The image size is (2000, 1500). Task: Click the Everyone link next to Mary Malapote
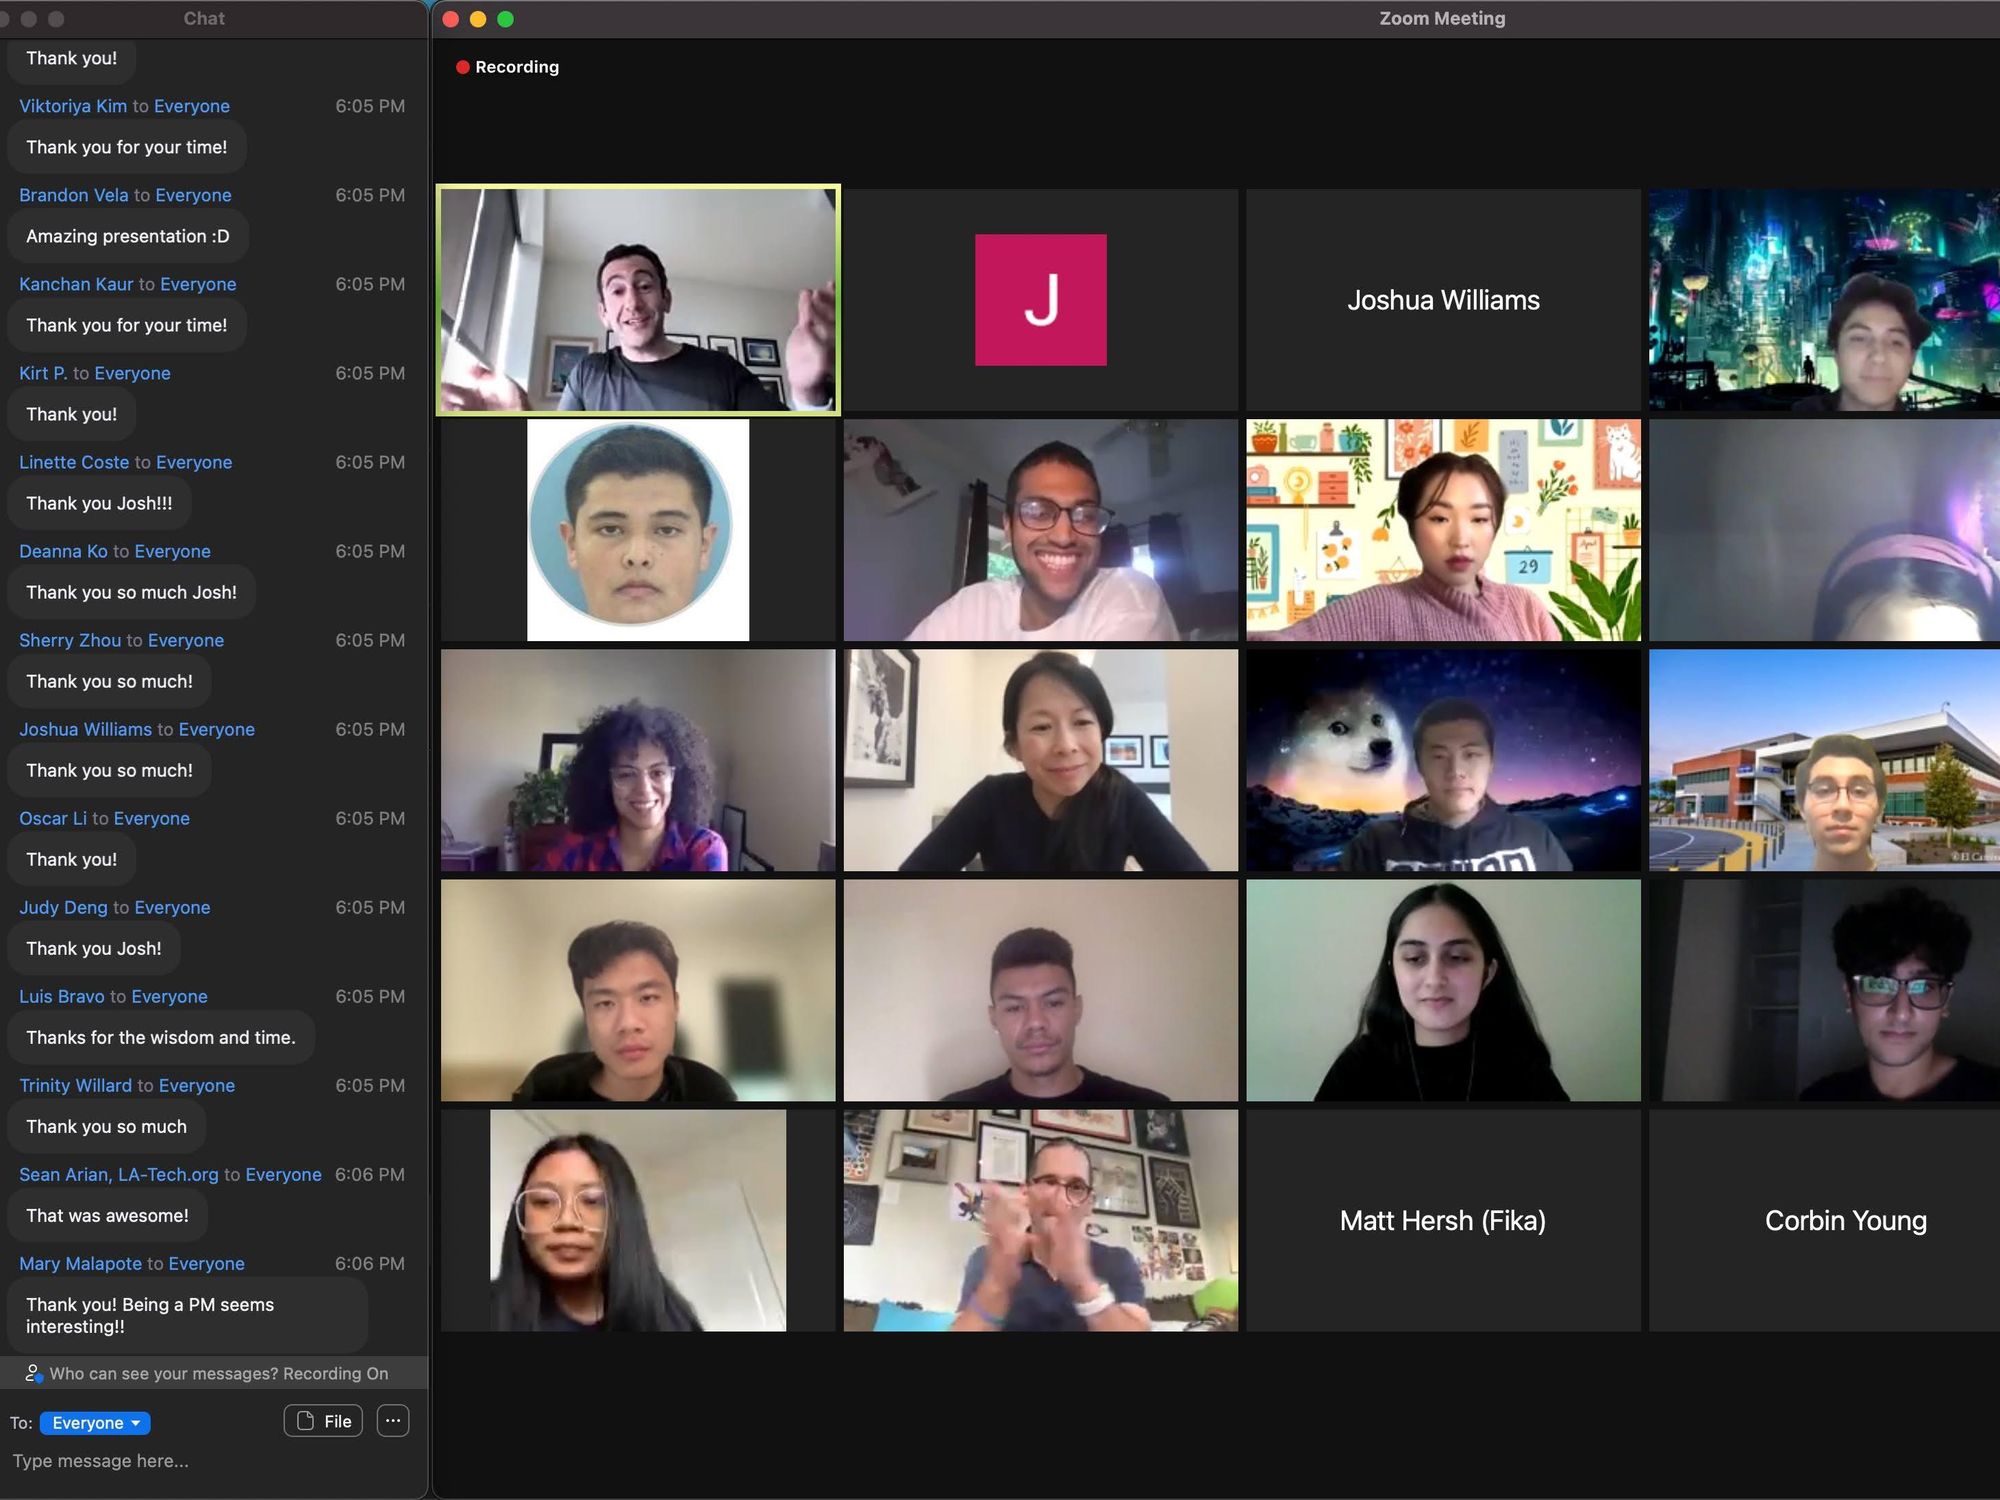206,1263
